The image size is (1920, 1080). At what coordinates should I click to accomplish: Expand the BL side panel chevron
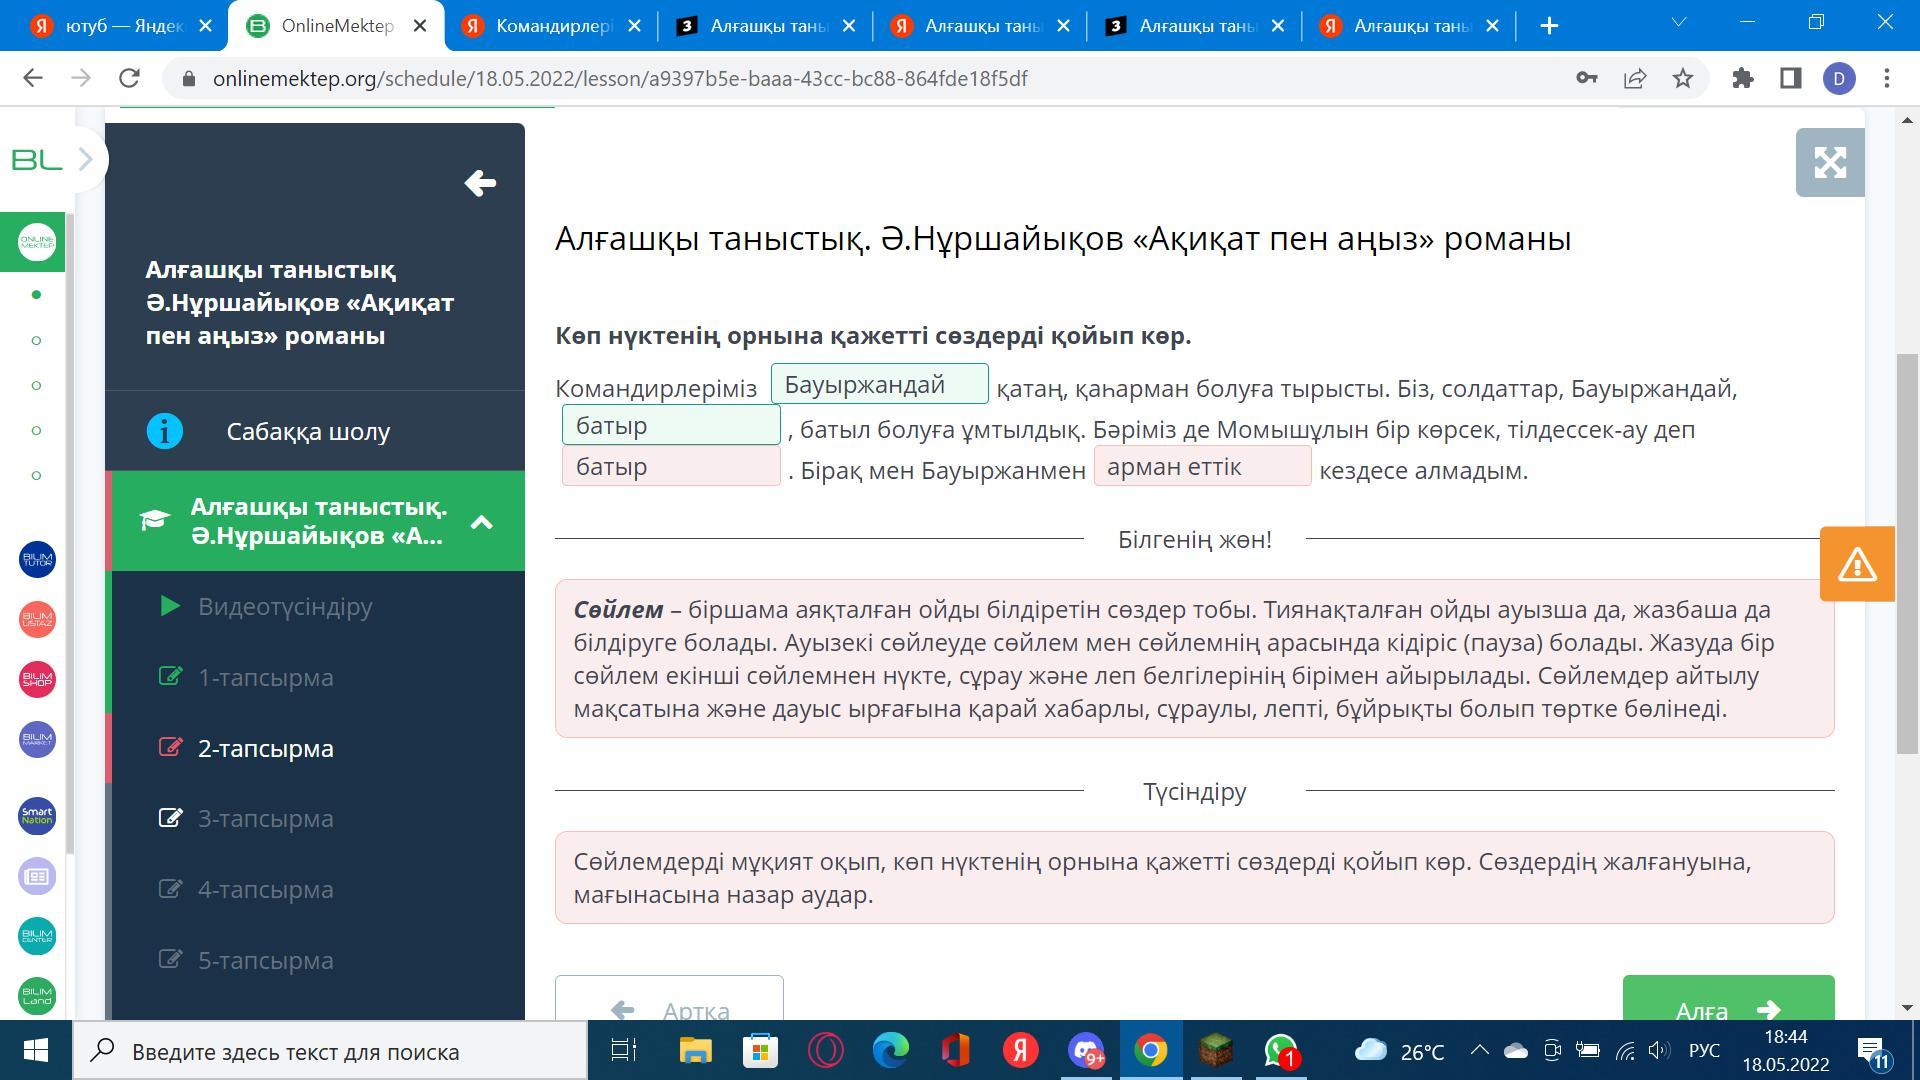pyautogui.click(x=85, y=159)
